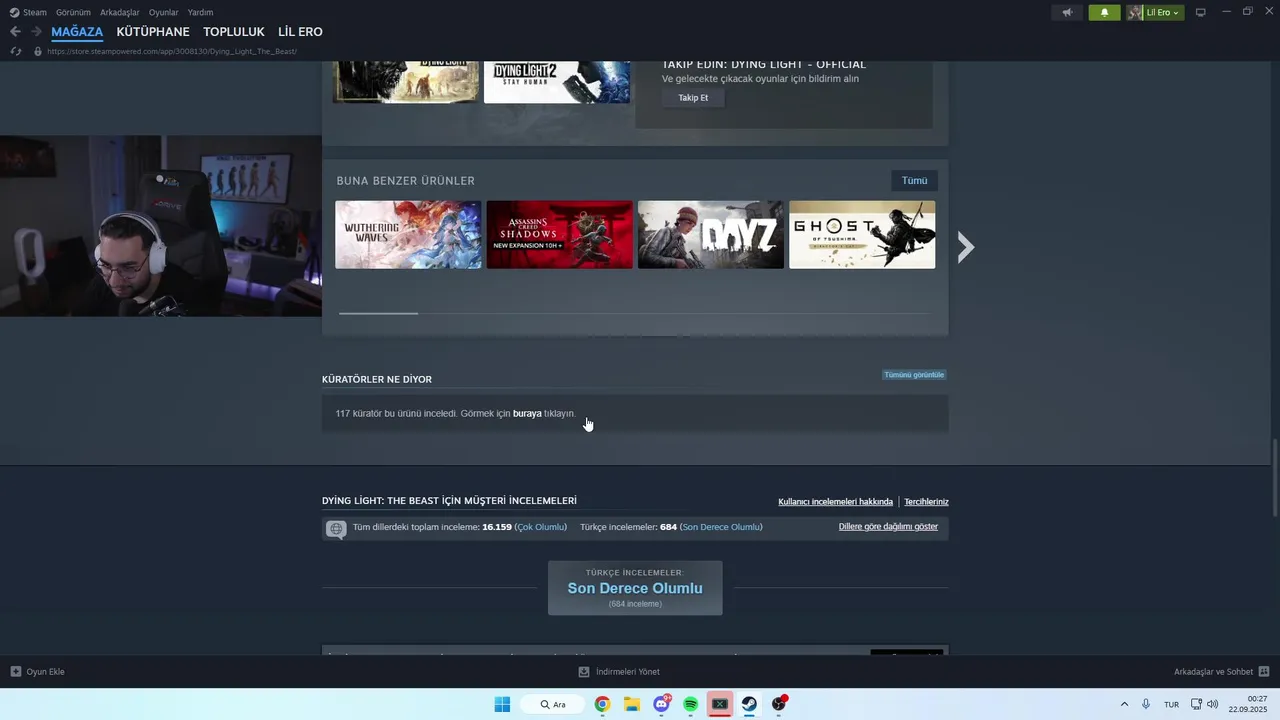Switch to the MAĞAZA tab
This screenshot has height=720, width=1280.
tap(77, 32)
